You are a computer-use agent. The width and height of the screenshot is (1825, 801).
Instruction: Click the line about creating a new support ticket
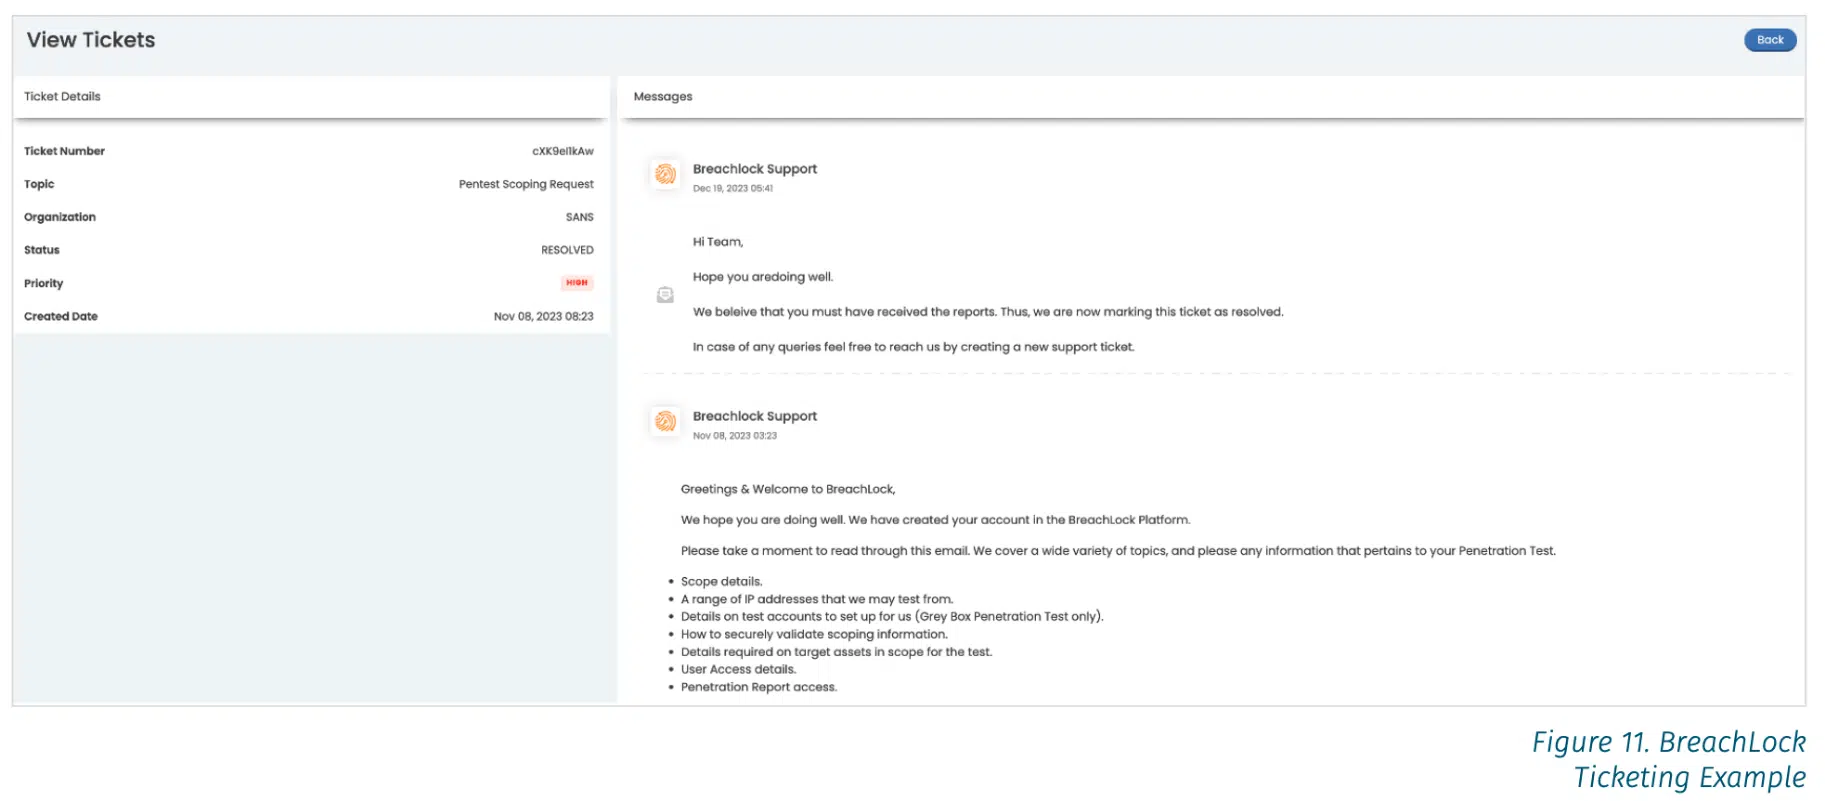(x=914, y=347)
